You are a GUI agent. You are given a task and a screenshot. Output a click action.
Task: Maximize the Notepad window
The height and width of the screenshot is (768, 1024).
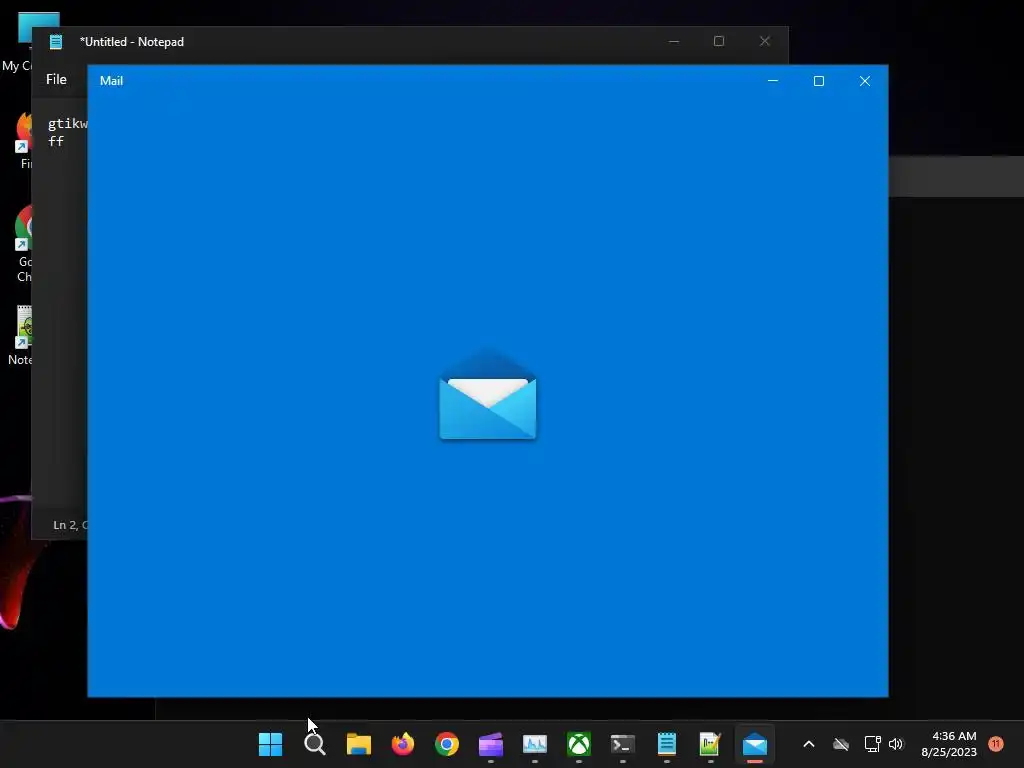[x=719, y=41]
